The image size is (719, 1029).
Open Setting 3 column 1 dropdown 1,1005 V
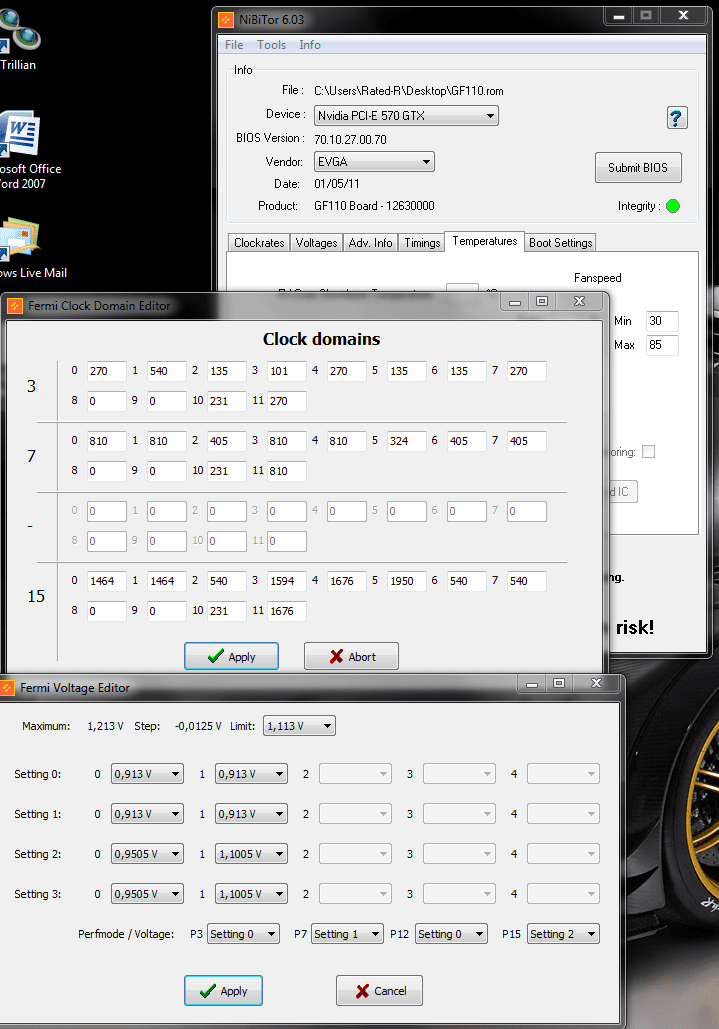coord(251,894)
